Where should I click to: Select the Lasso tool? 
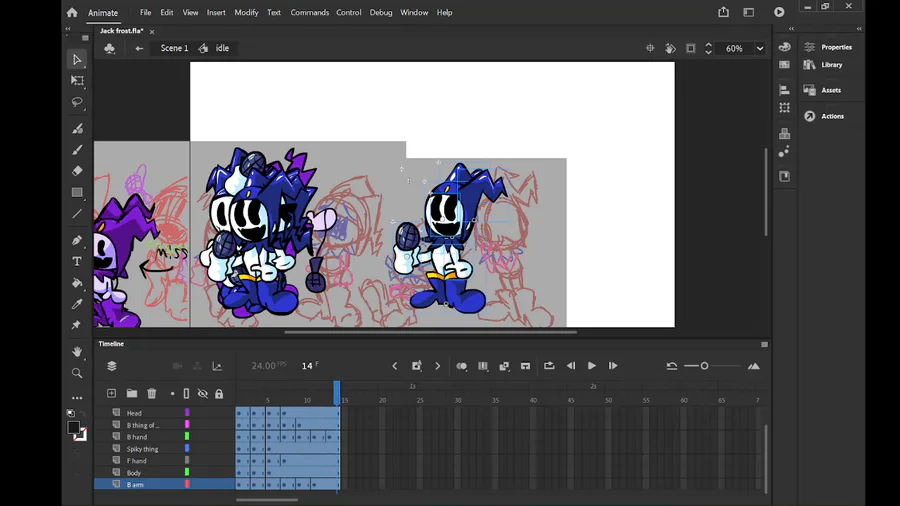tap(77, 102)
